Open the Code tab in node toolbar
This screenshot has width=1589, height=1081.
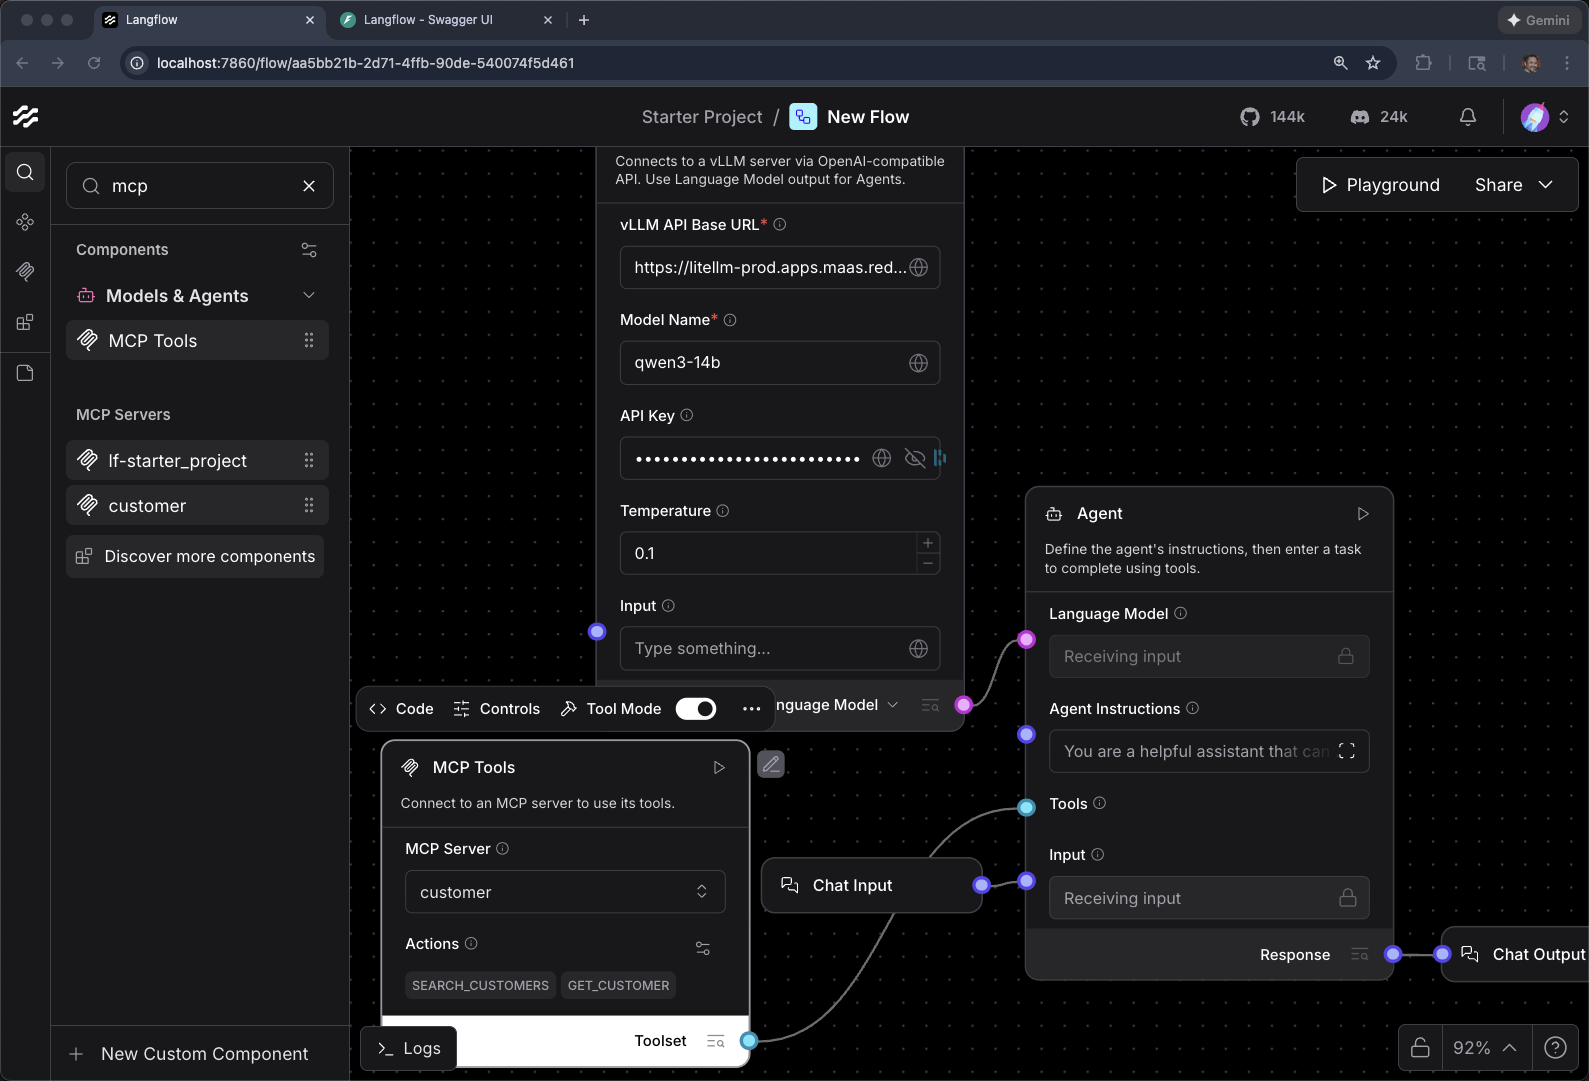(x=401, y=709)
